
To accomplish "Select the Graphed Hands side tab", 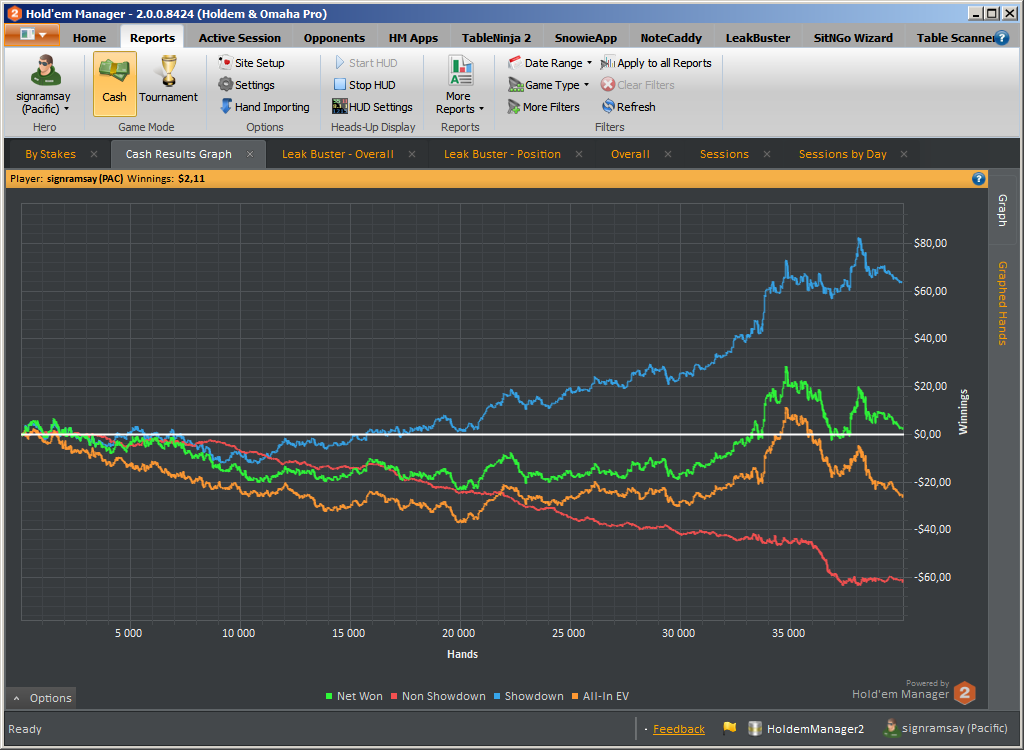I will [x=1002, y=303].
